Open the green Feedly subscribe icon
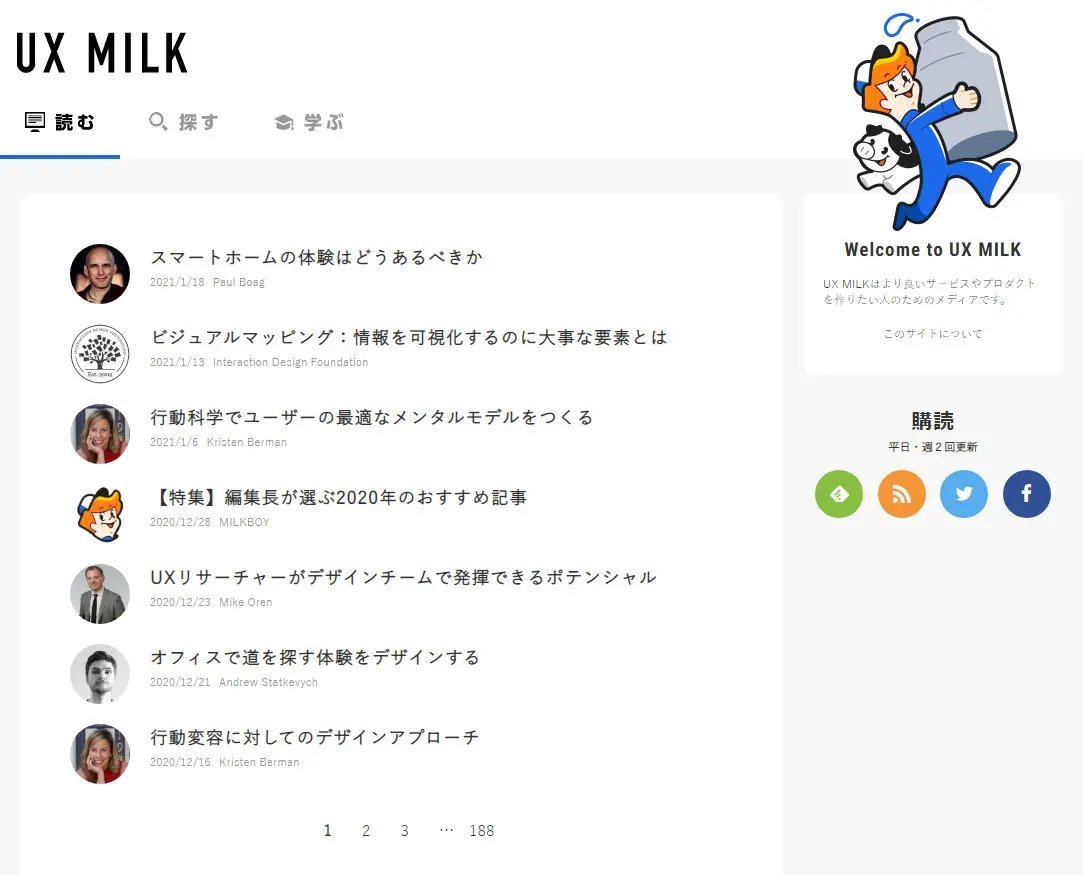 pos(838,494)
